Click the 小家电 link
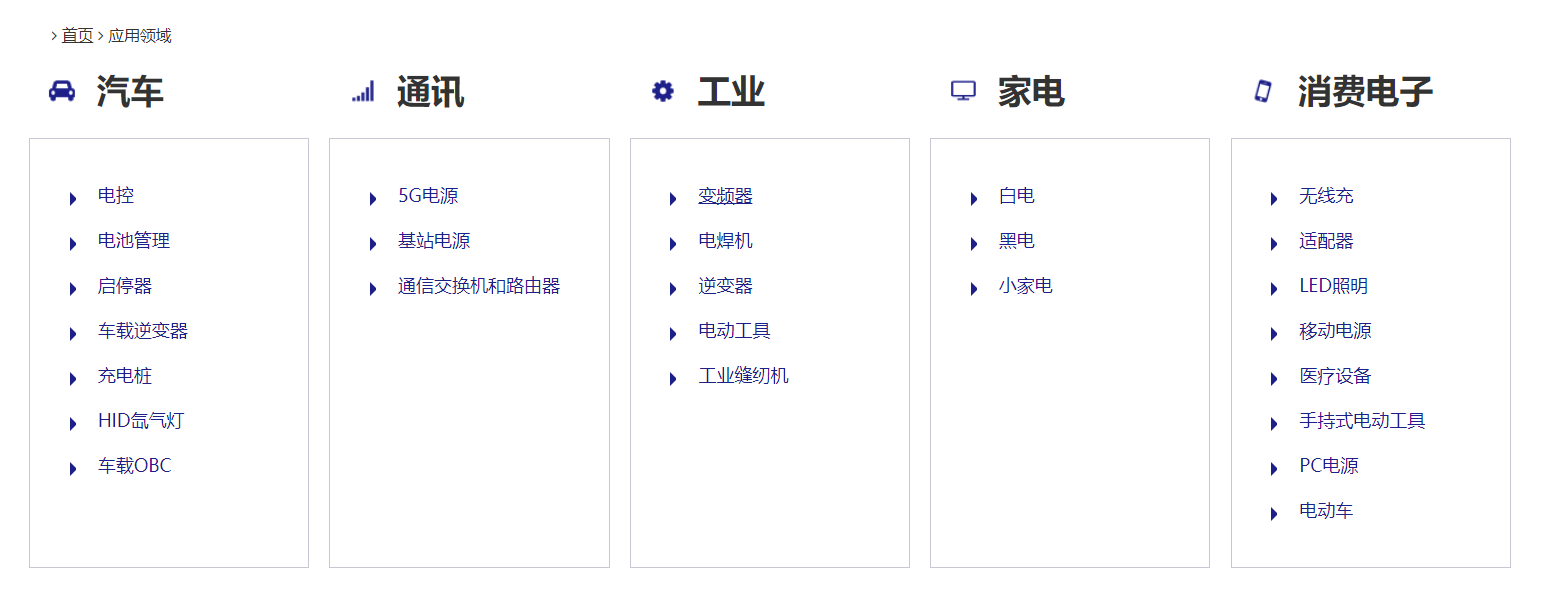 coord(1025,286)
